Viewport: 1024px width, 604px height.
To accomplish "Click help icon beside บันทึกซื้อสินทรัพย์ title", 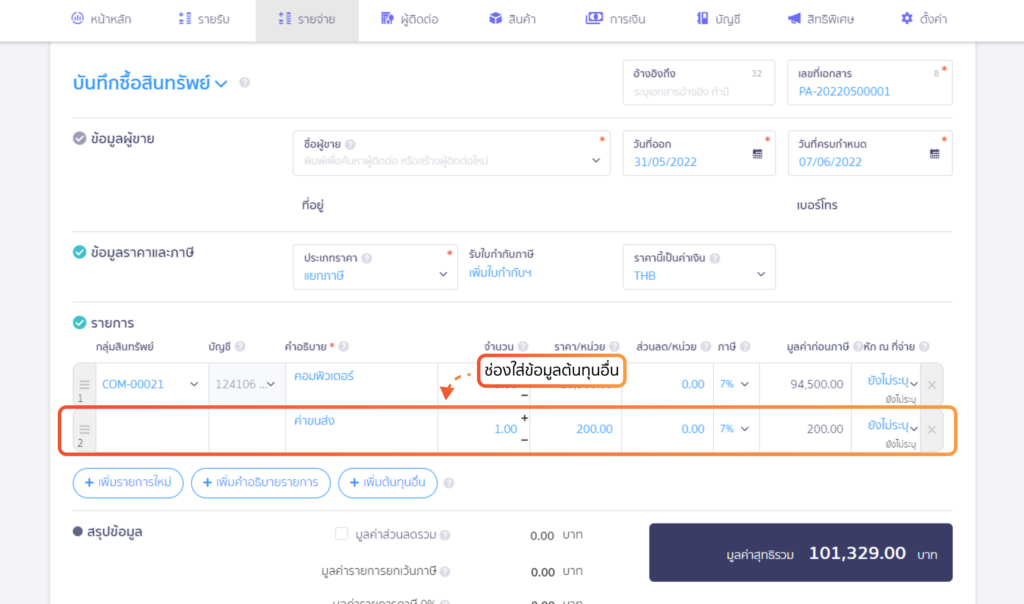I will 244,83.
